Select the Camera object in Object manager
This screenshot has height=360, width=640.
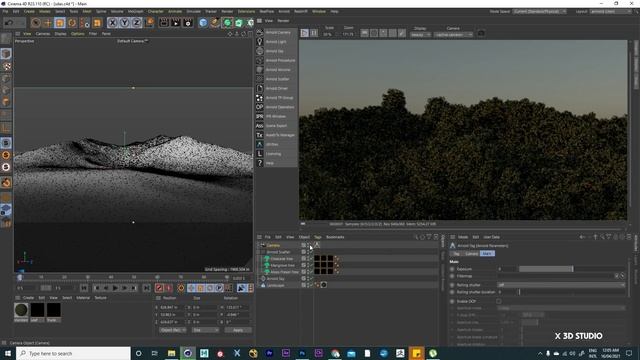coord(273,245)
